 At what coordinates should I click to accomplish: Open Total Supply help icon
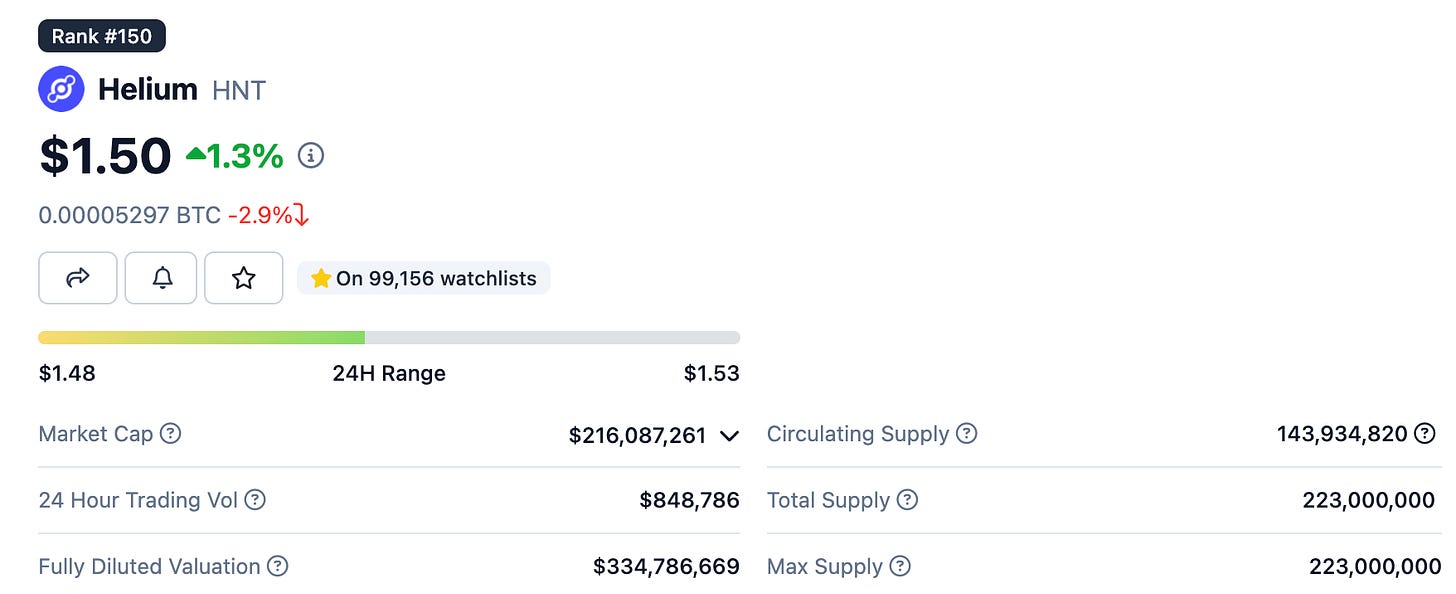[907, 500]
